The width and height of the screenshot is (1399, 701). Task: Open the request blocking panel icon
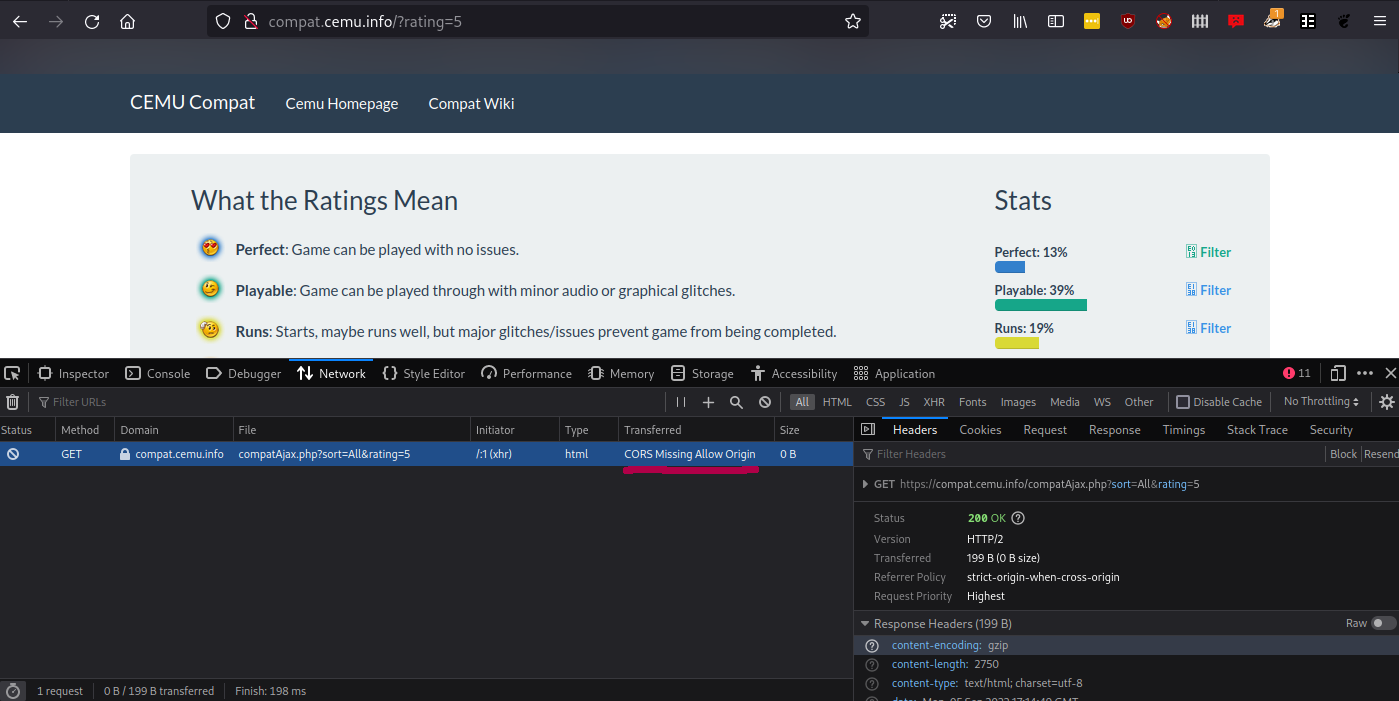(x=765, y=402)
